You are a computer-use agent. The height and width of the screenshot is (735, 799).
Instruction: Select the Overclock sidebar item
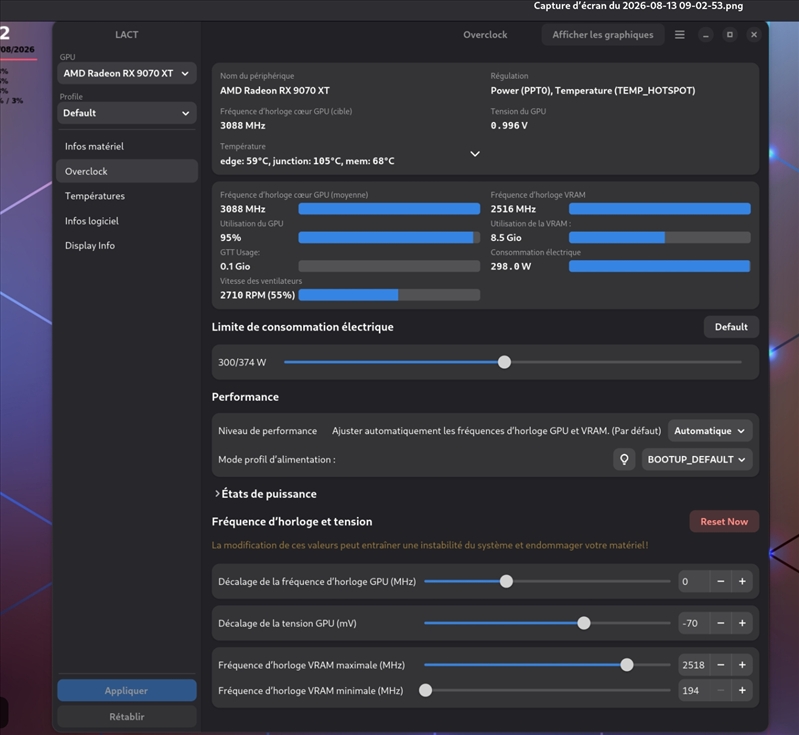click(126, 171)
